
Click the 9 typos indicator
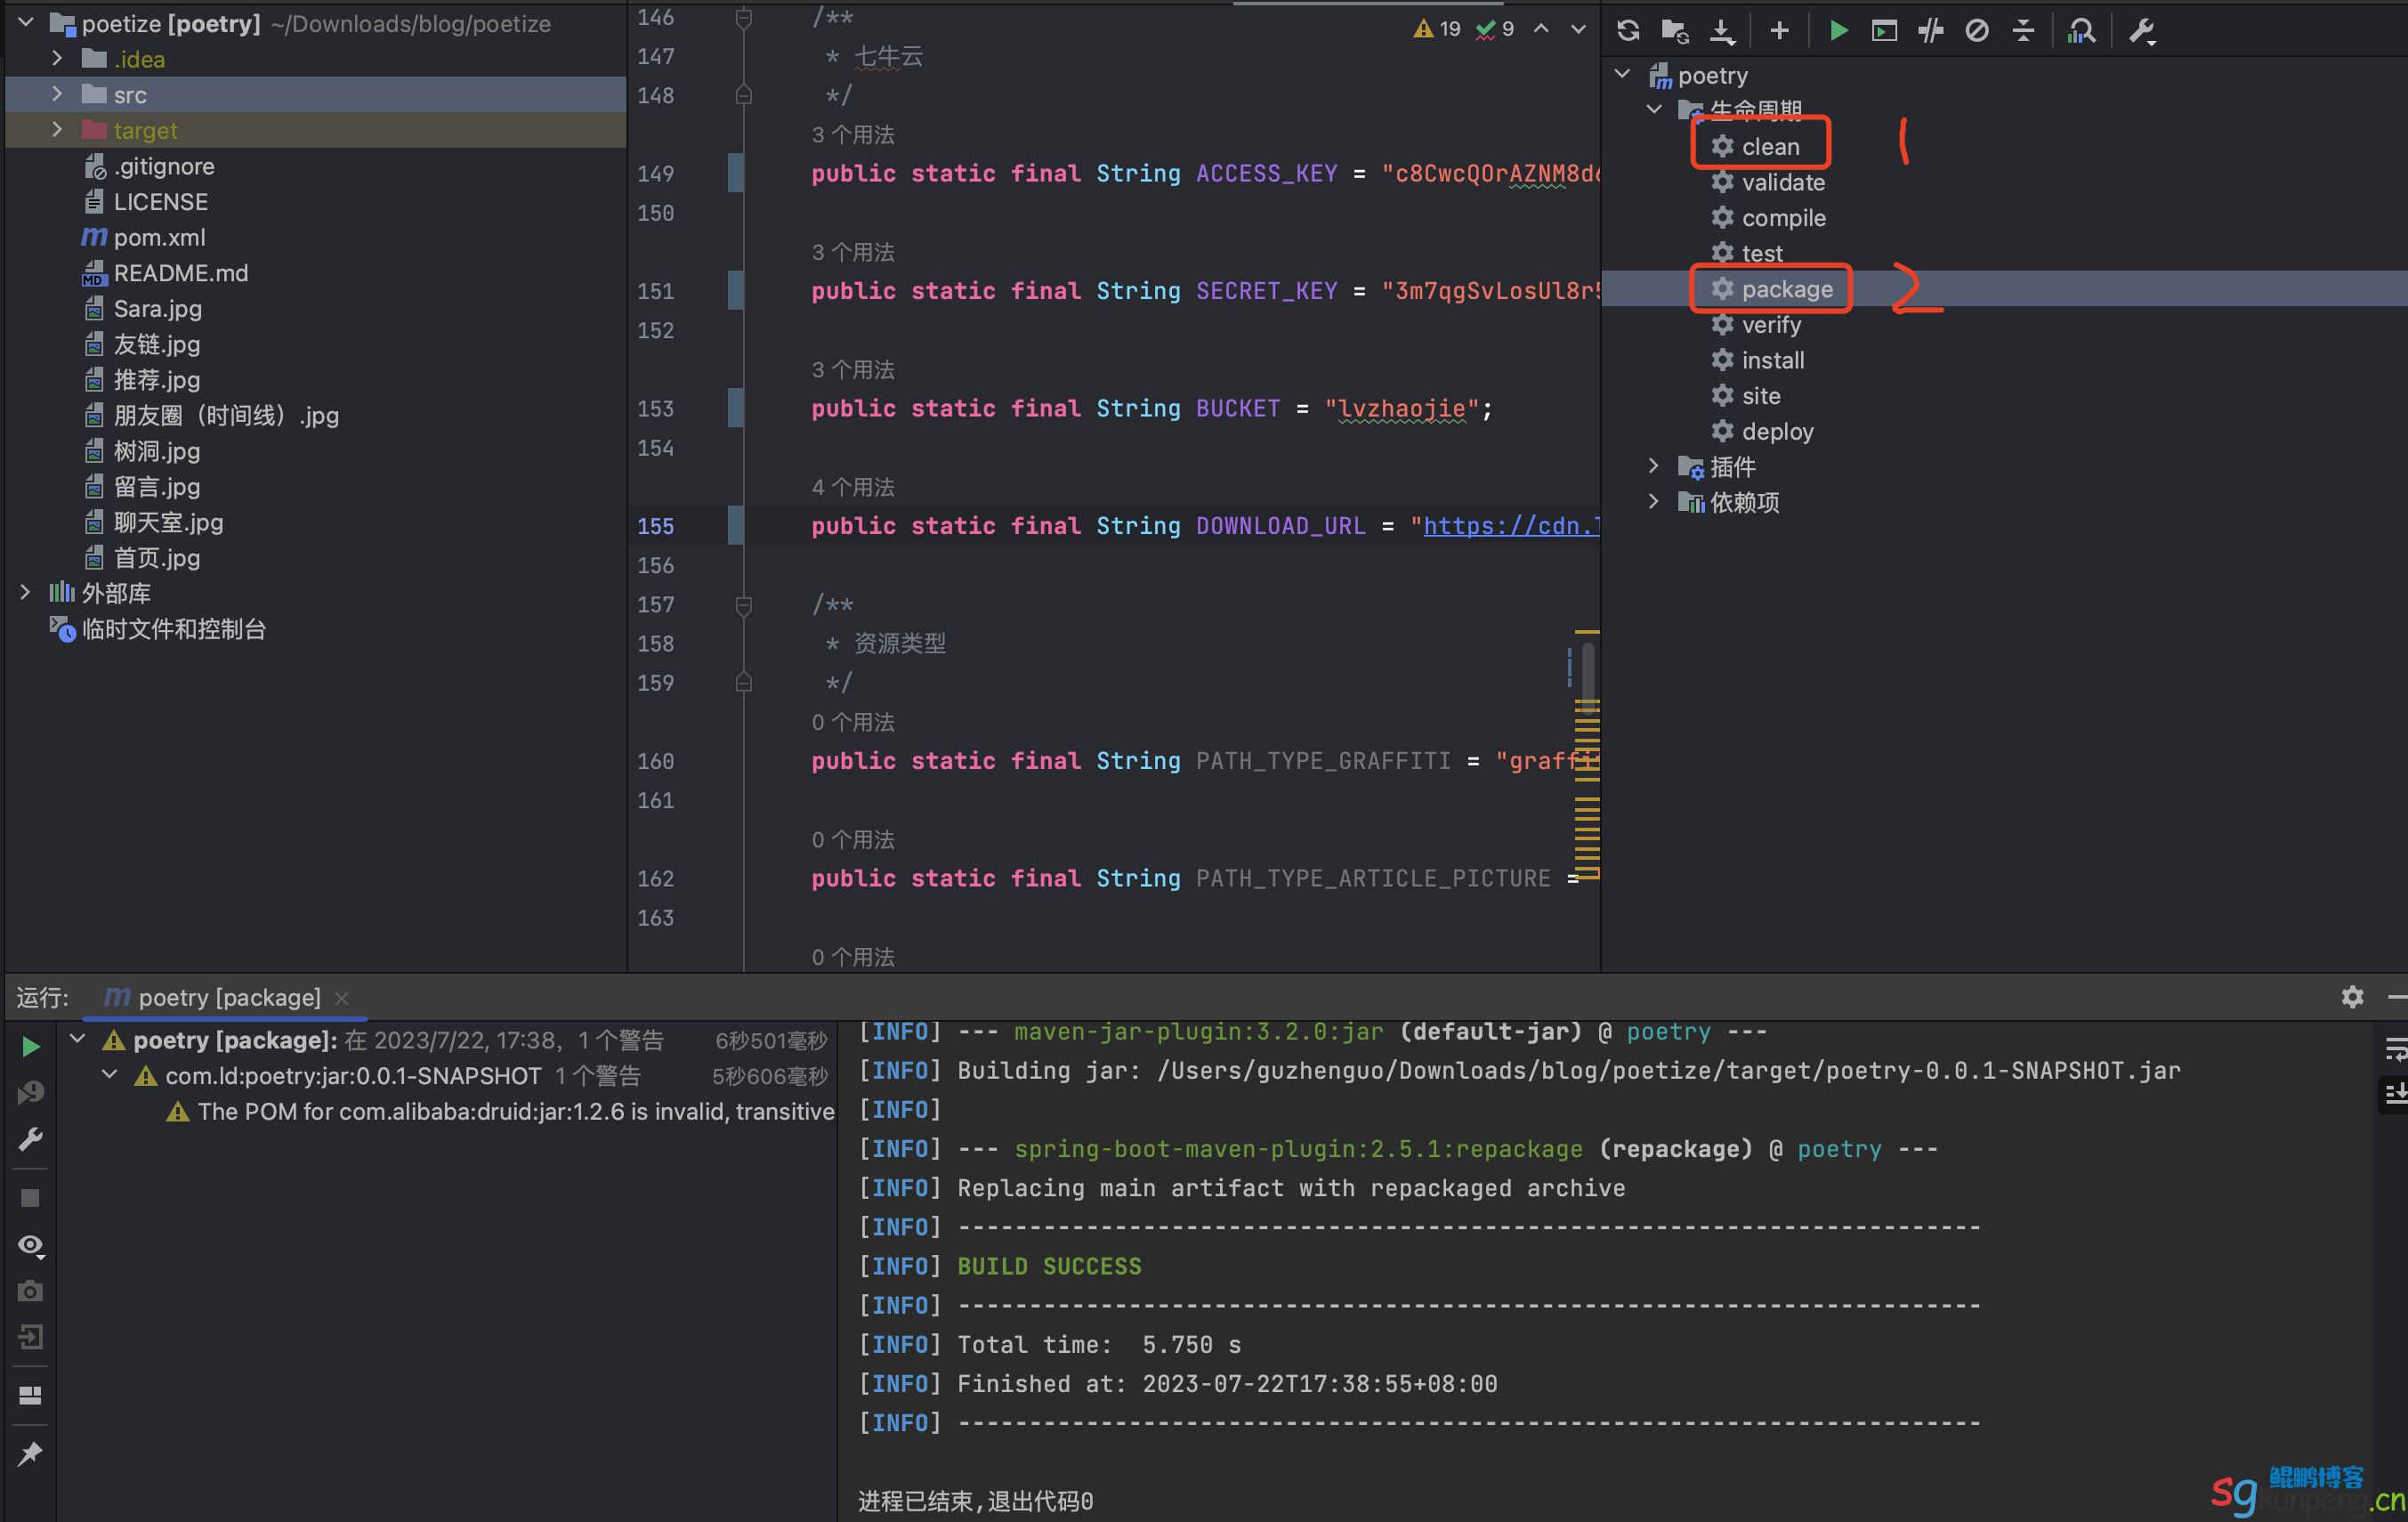[1495, 29]
